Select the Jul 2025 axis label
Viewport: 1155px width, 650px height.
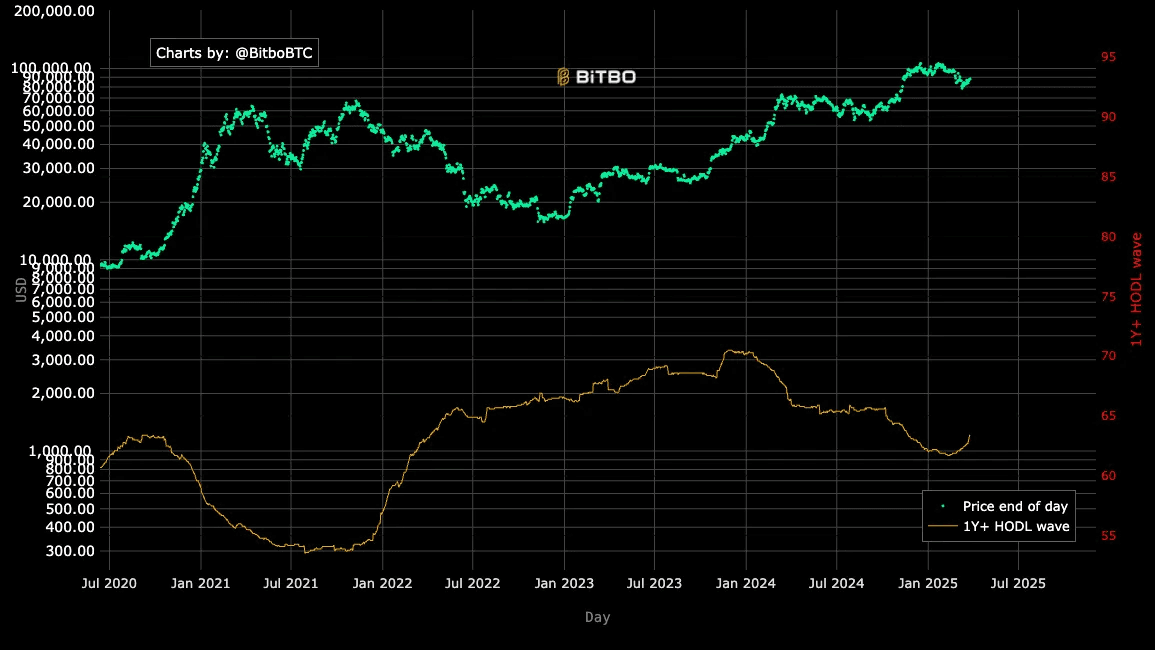coord(1017,583)
